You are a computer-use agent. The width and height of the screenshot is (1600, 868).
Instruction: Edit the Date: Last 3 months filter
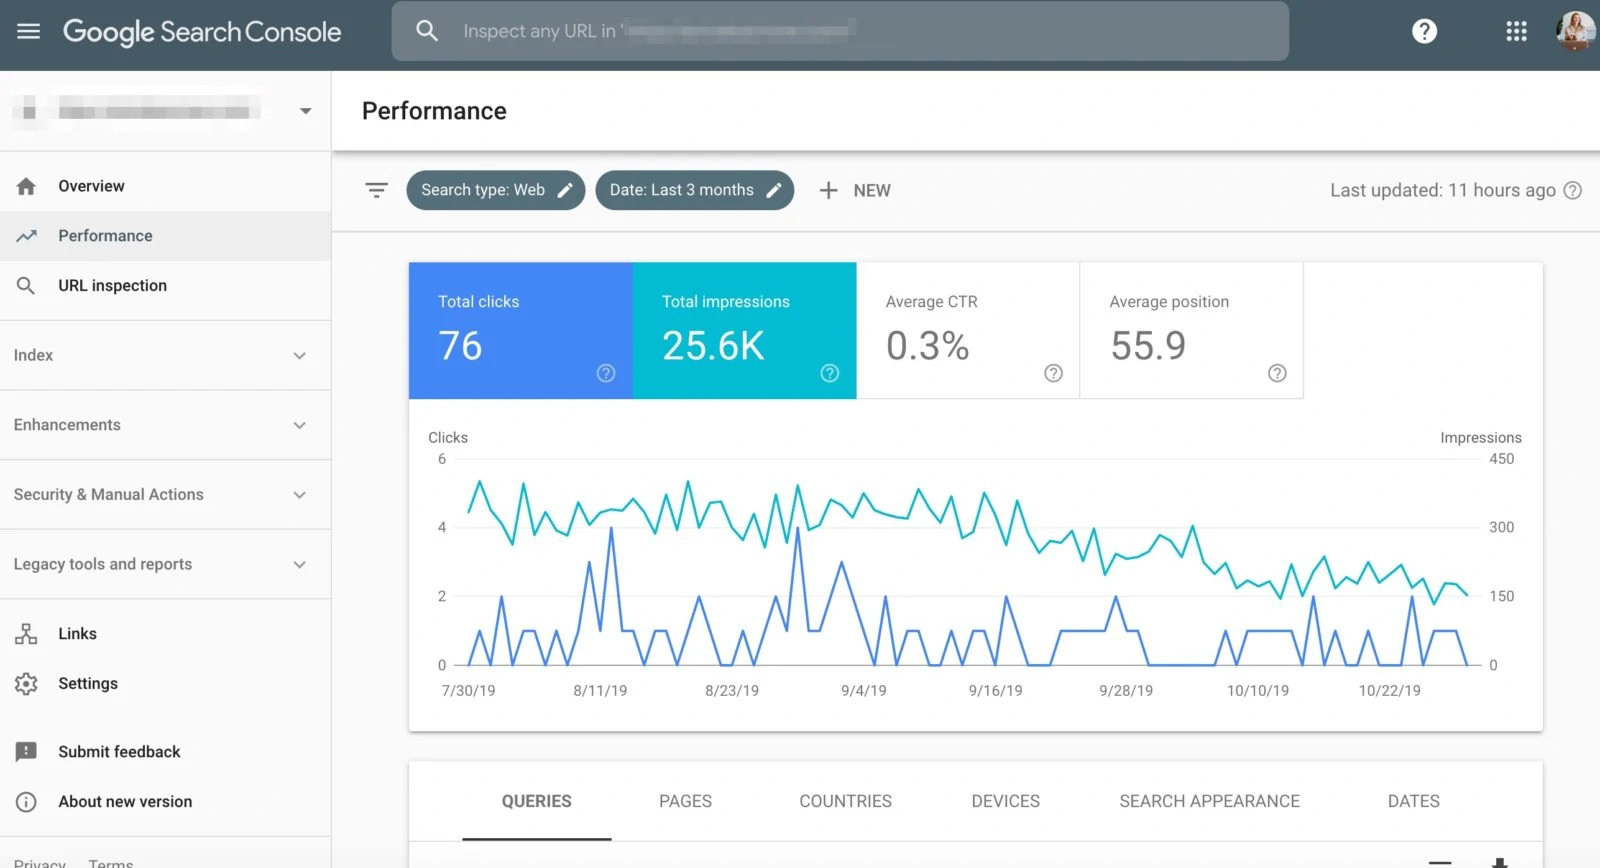[694, 190]
